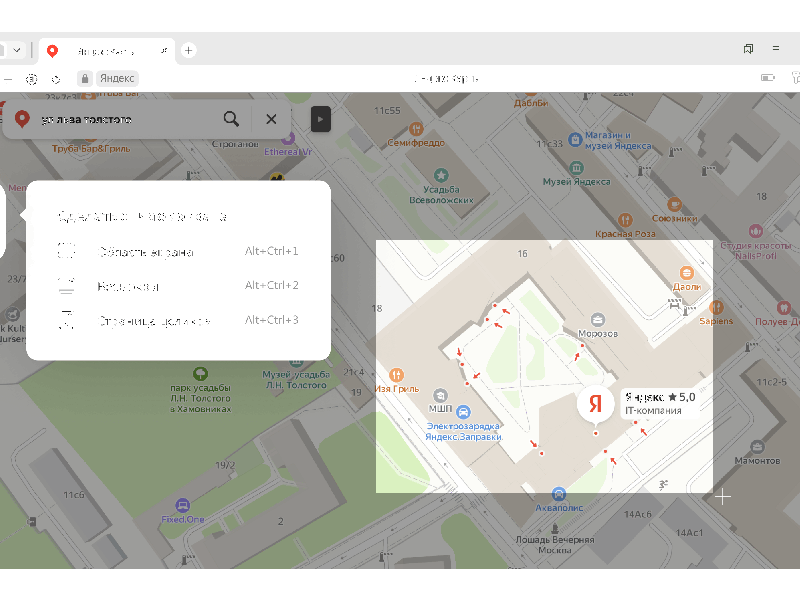Viewport: 800px width, 600px height.
Task: Click the 'Лошадь Вечерняя Москва' map label
Action: tap(555, 545)
